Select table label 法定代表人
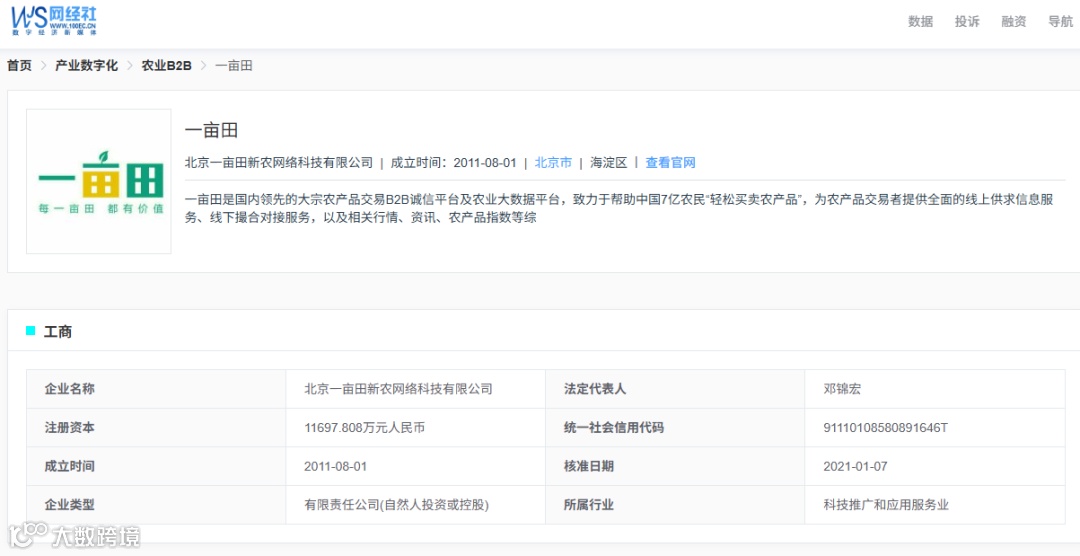Screen dimensions: 1080x556 595,389
